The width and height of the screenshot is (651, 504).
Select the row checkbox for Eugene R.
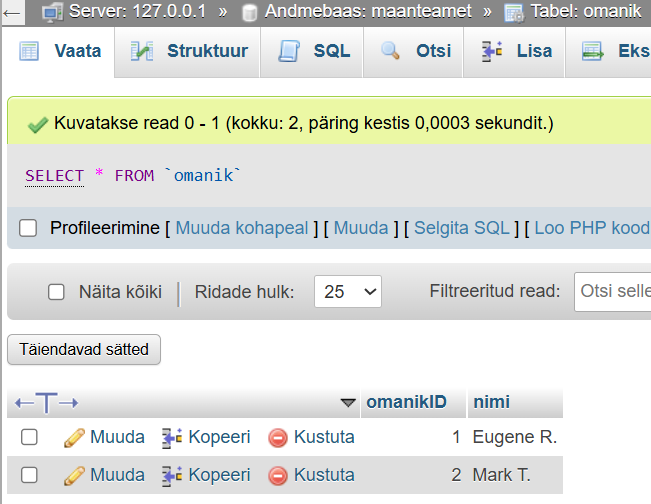[x=30, y=437]
